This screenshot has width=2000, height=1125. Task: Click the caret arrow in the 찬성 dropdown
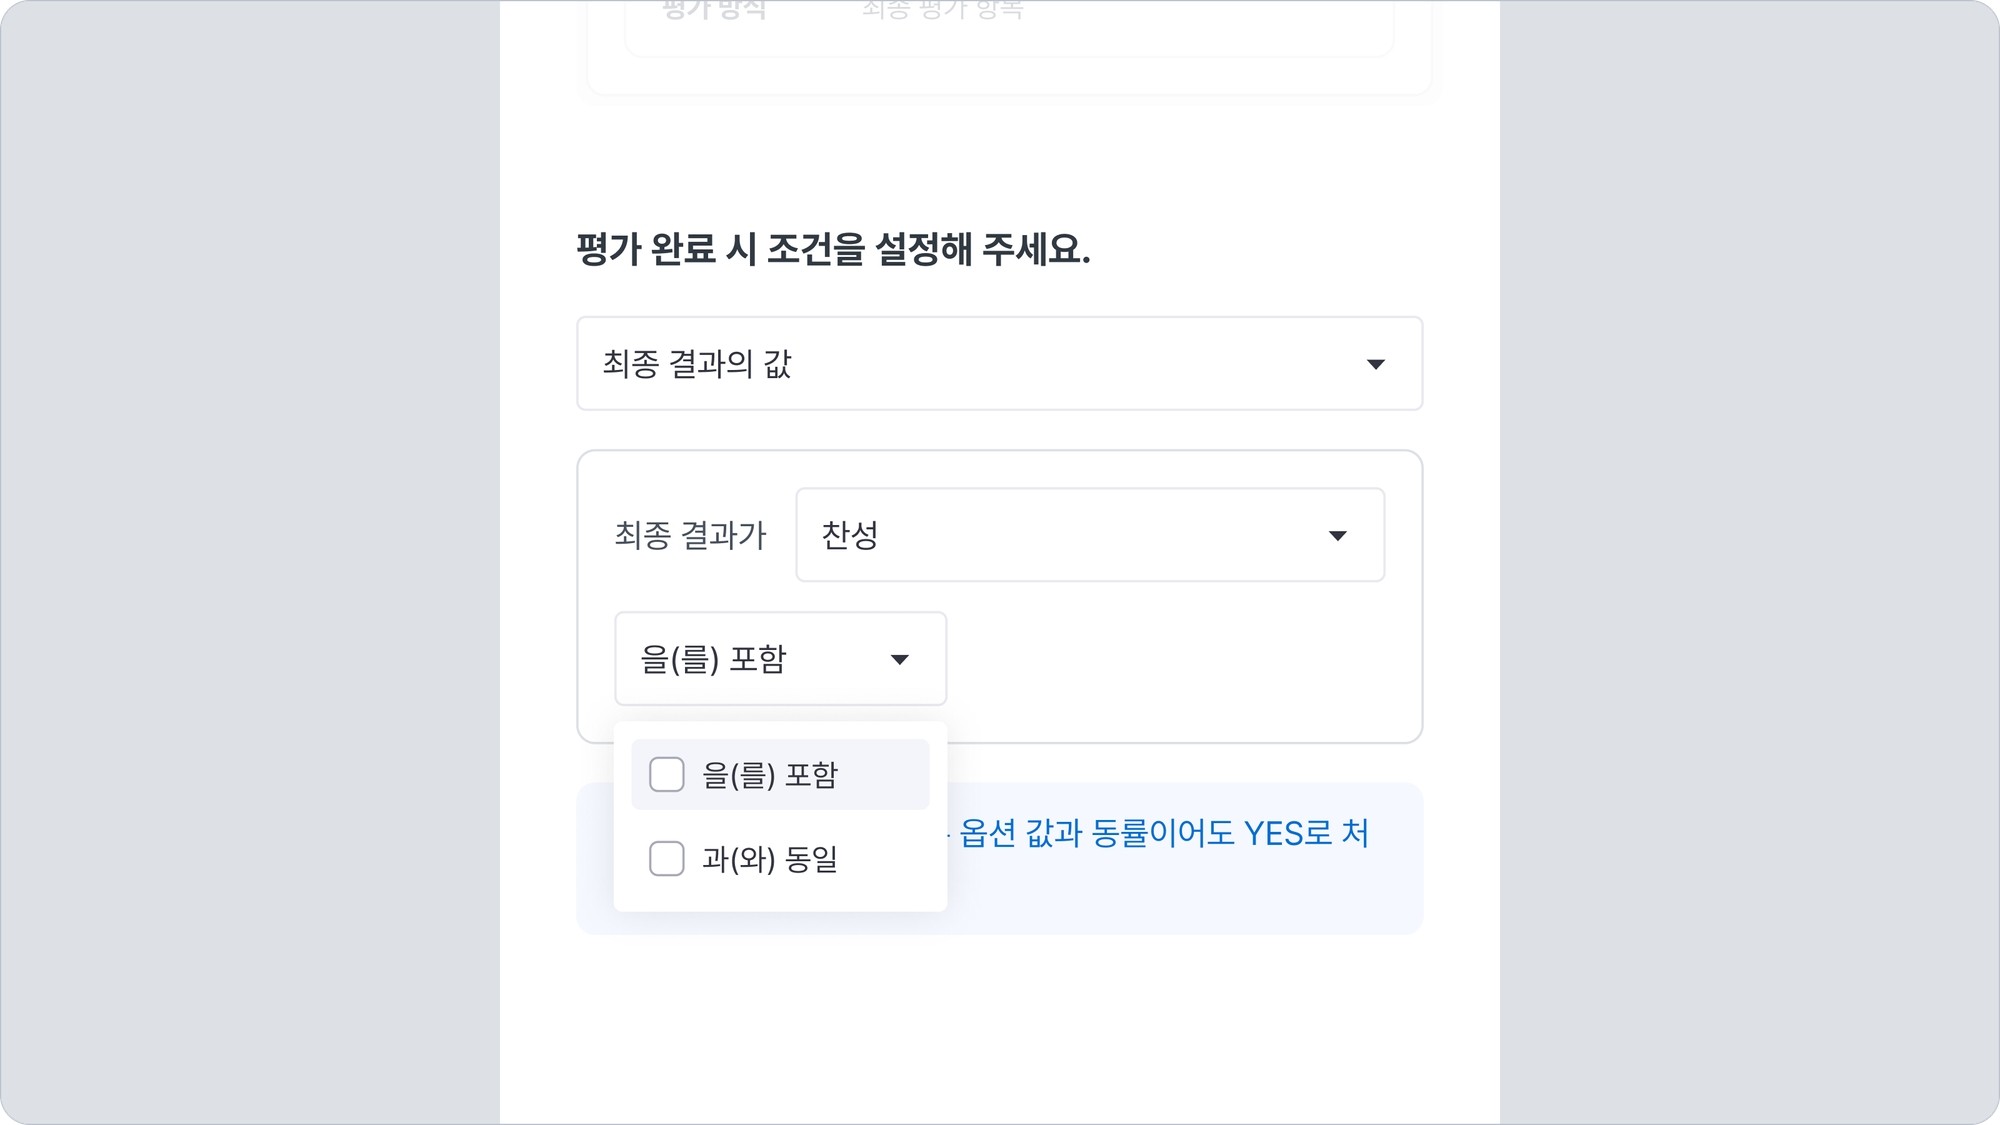(1337, 536)
